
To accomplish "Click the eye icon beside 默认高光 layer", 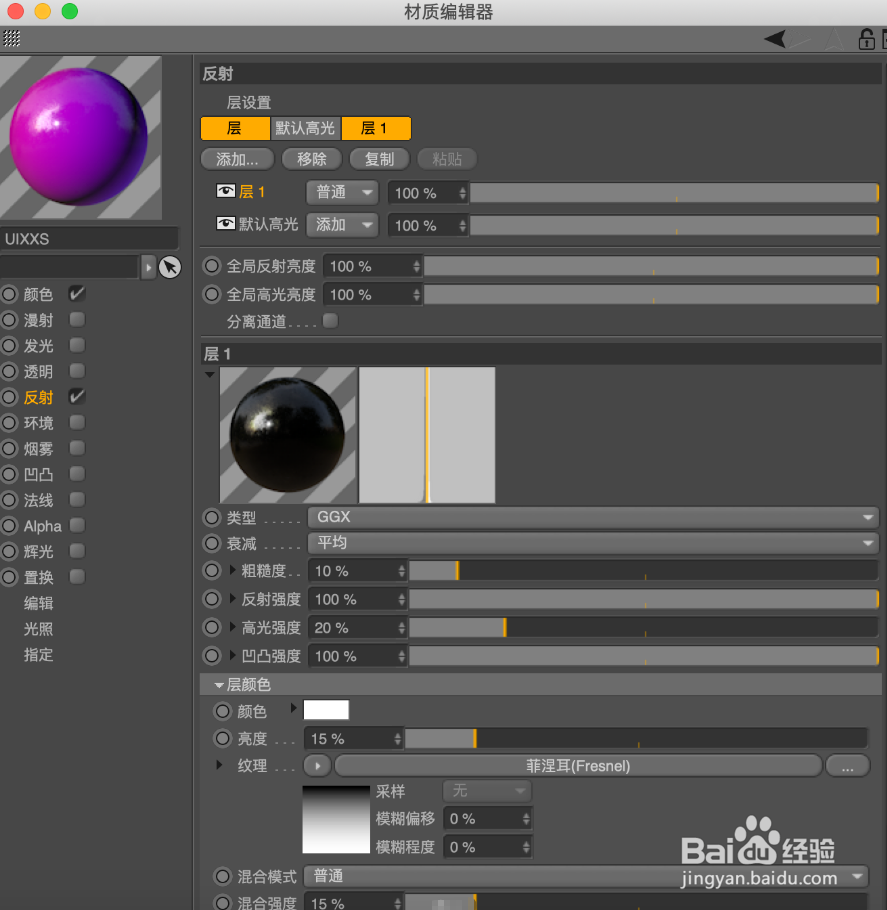I will (226, 225).
